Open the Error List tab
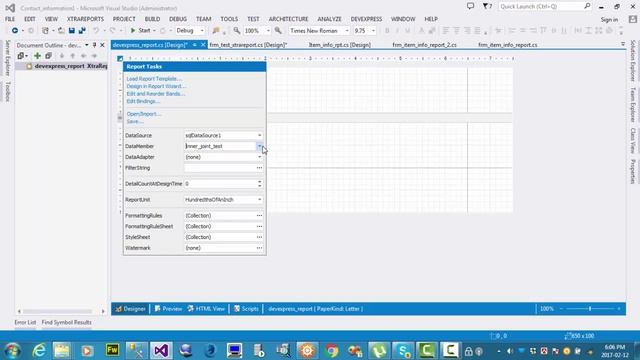The image size is (640, 360). point(25,322)
